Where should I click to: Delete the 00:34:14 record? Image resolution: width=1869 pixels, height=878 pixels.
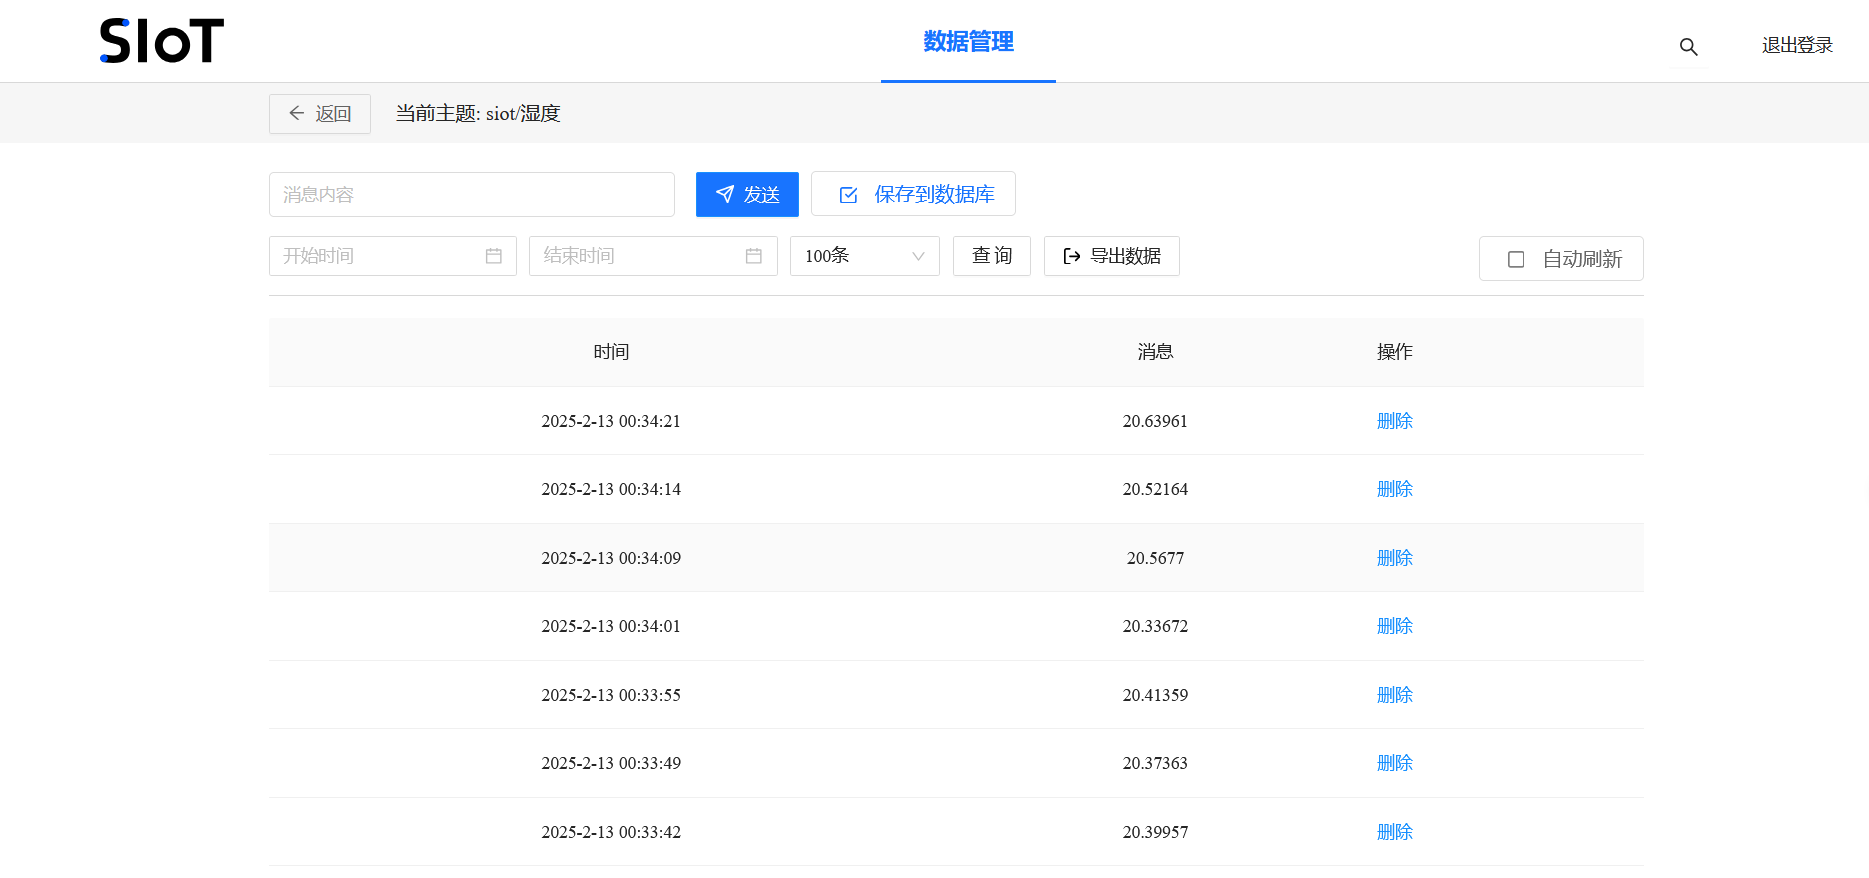pyautogui.click(x=1395, y=489)
